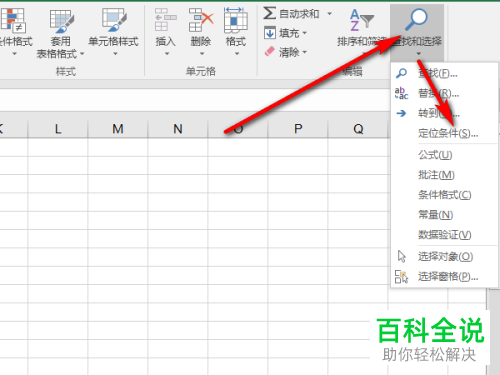Expand the 删除 dropdown arrow
This screenshot has height=375, width=500.
pos(202,54)
